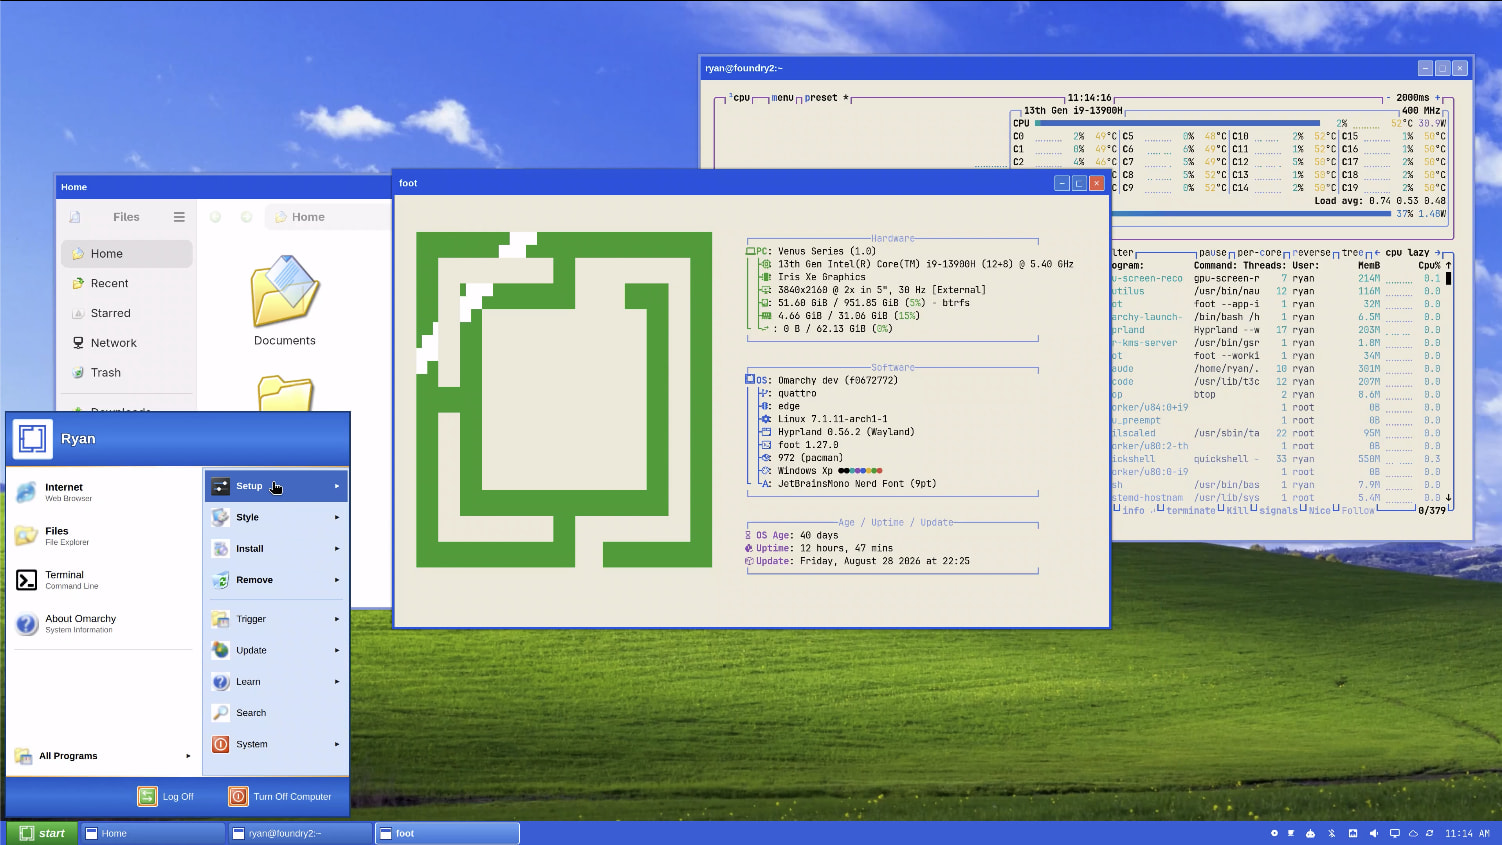Click the Ryan user avatar icon
The image size is (1502, 845).
(32, 439)
